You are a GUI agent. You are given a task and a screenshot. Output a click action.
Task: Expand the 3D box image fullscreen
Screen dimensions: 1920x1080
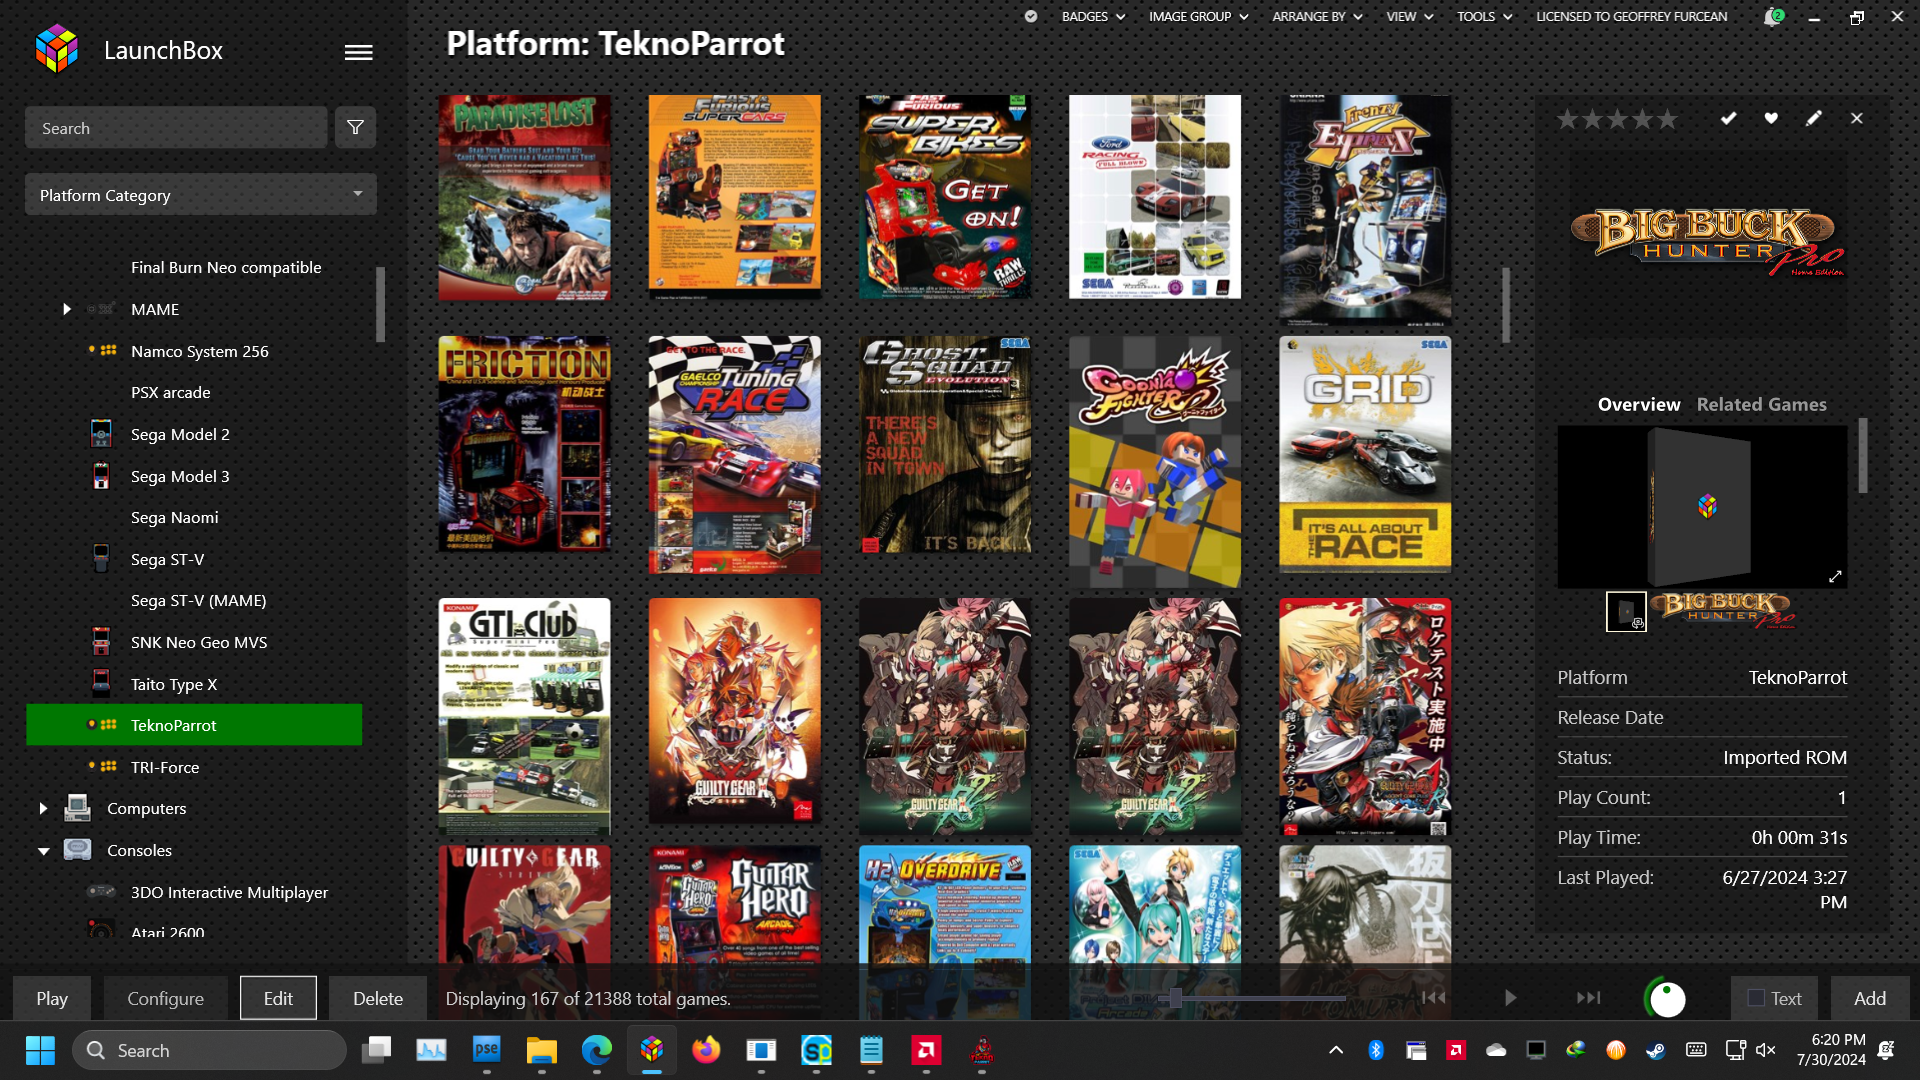1835,576
